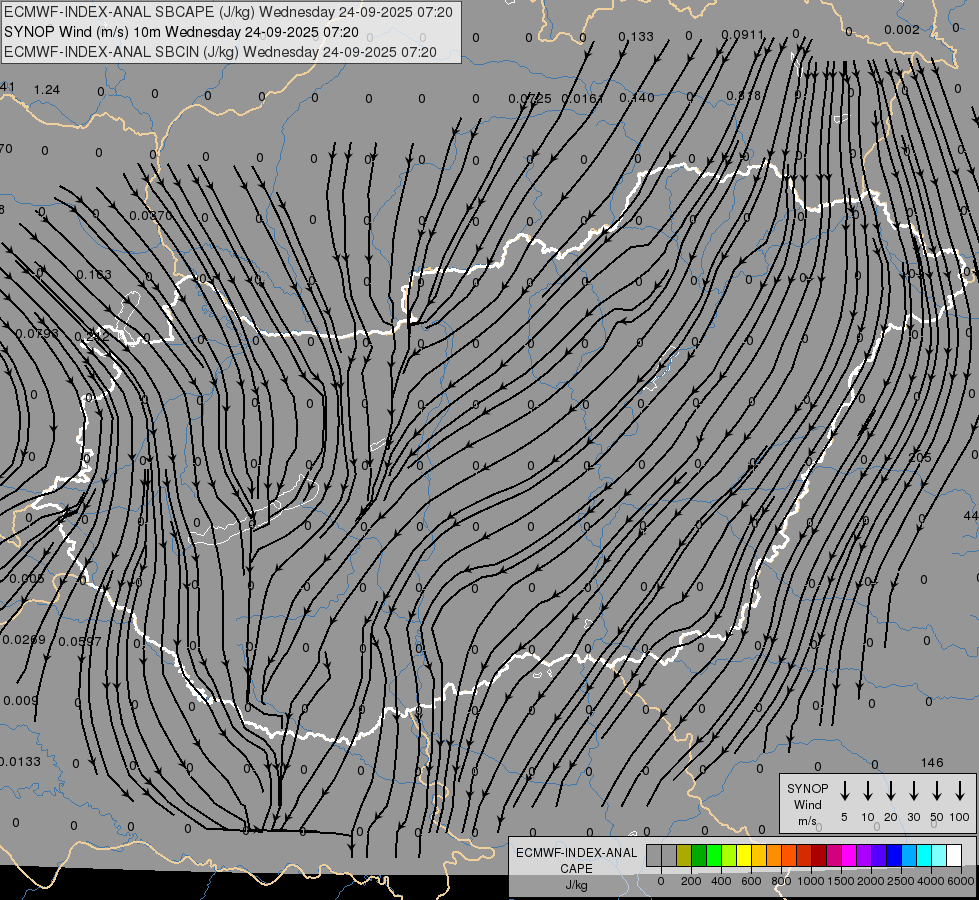
Task: Pick the pure blue CAPE scale swatch
Action: pyautogui.click(x=894, y=855)
